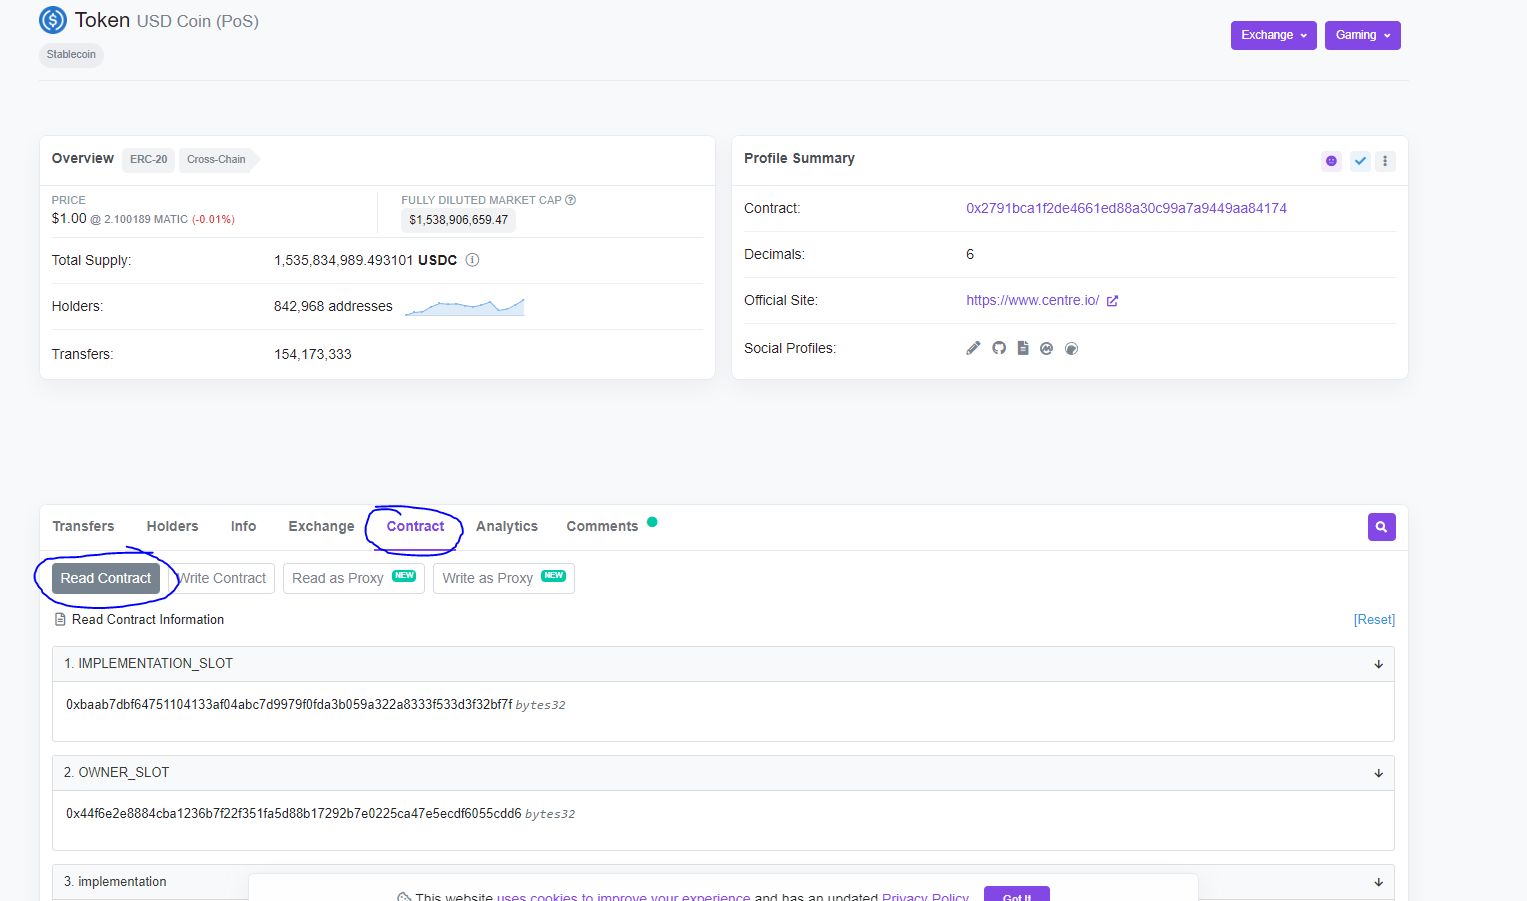1527x901 pixels.
Task: Click the total supply value 1,535,834,989.493101 USDC
Action: click(366, 260)
